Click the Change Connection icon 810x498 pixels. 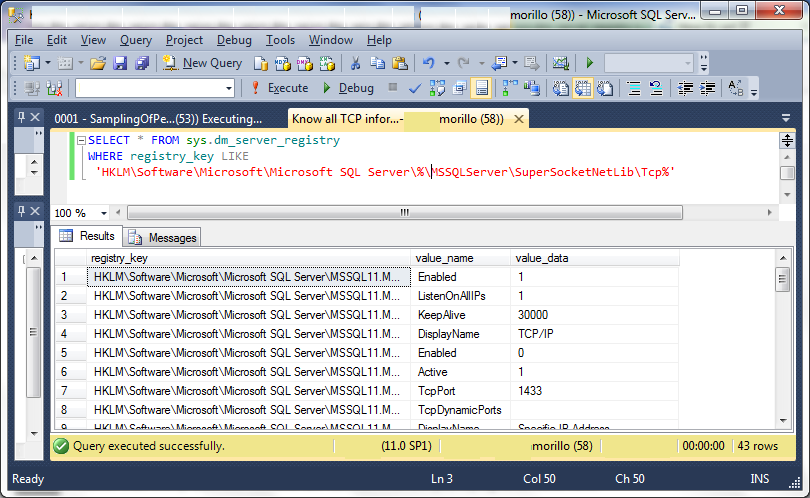[x=54, y=88]
